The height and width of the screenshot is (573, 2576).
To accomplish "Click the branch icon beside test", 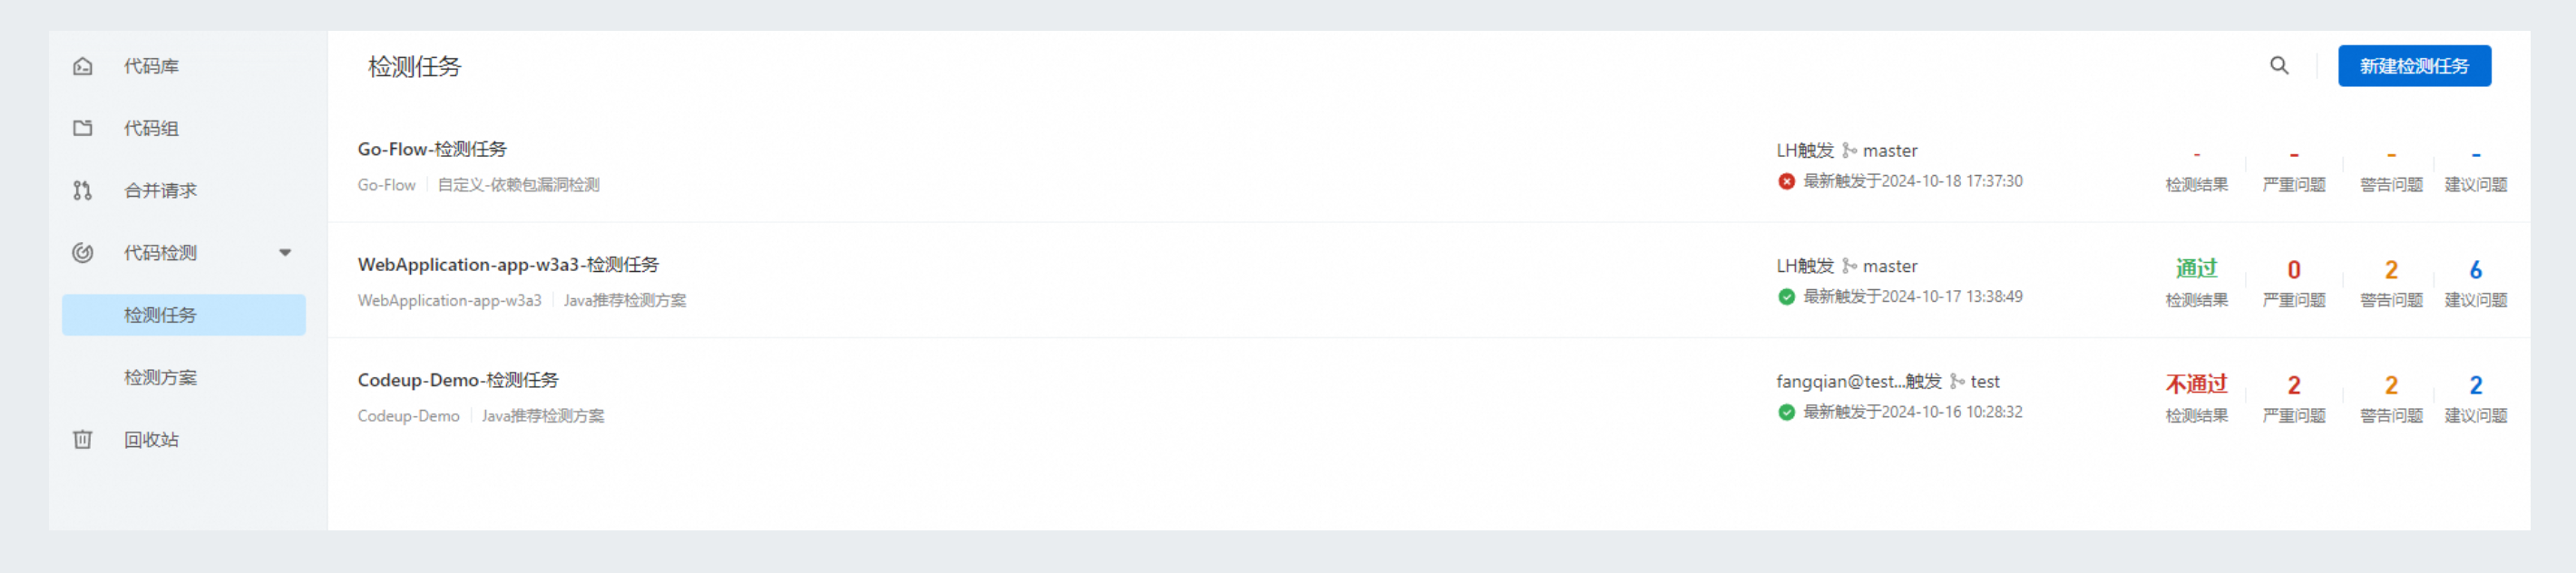I will (1957, 382).
